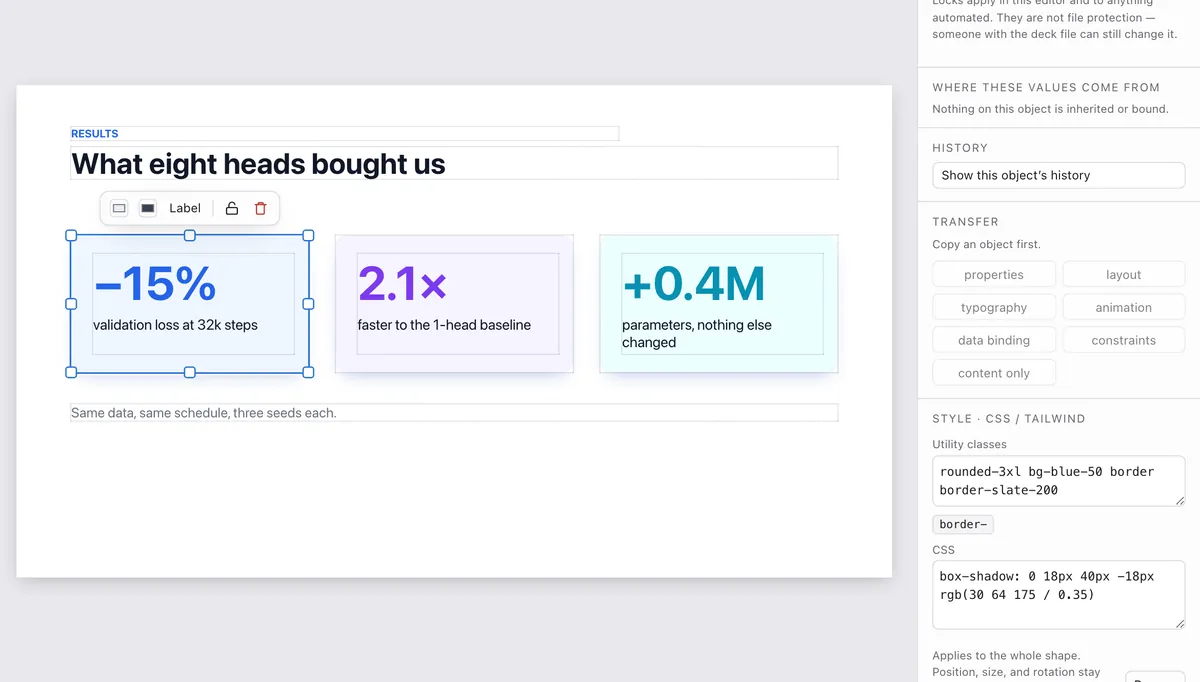
Task: Select the −15% stat number
Action: point(155,284)
